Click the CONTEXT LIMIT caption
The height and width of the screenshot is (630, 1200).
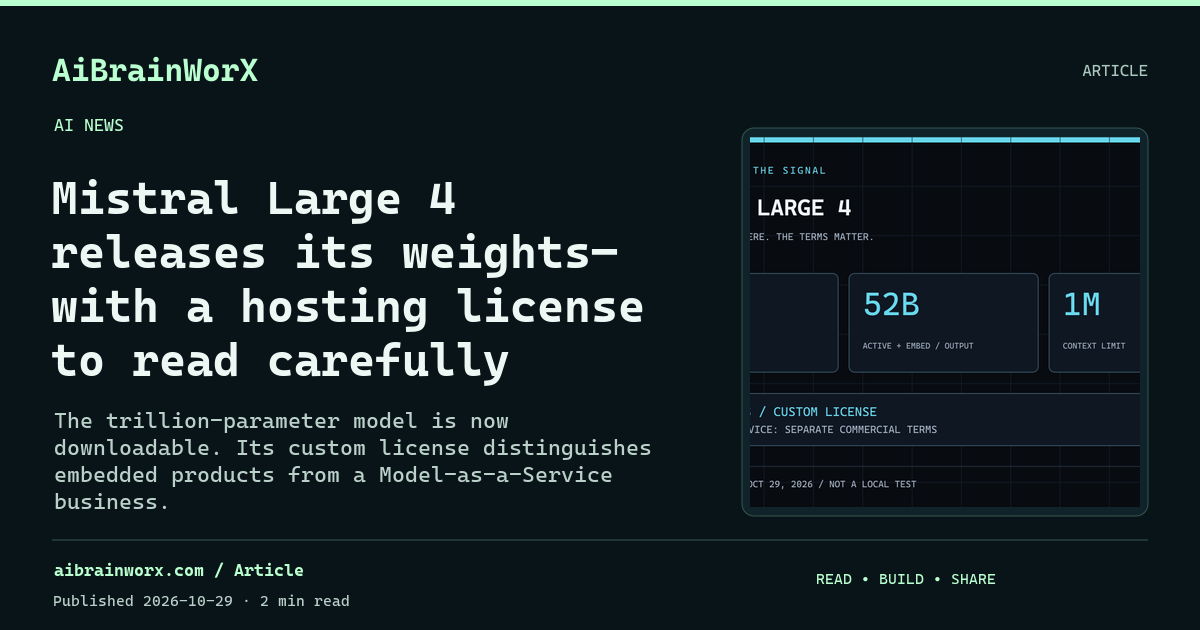tap(1094, 346)
